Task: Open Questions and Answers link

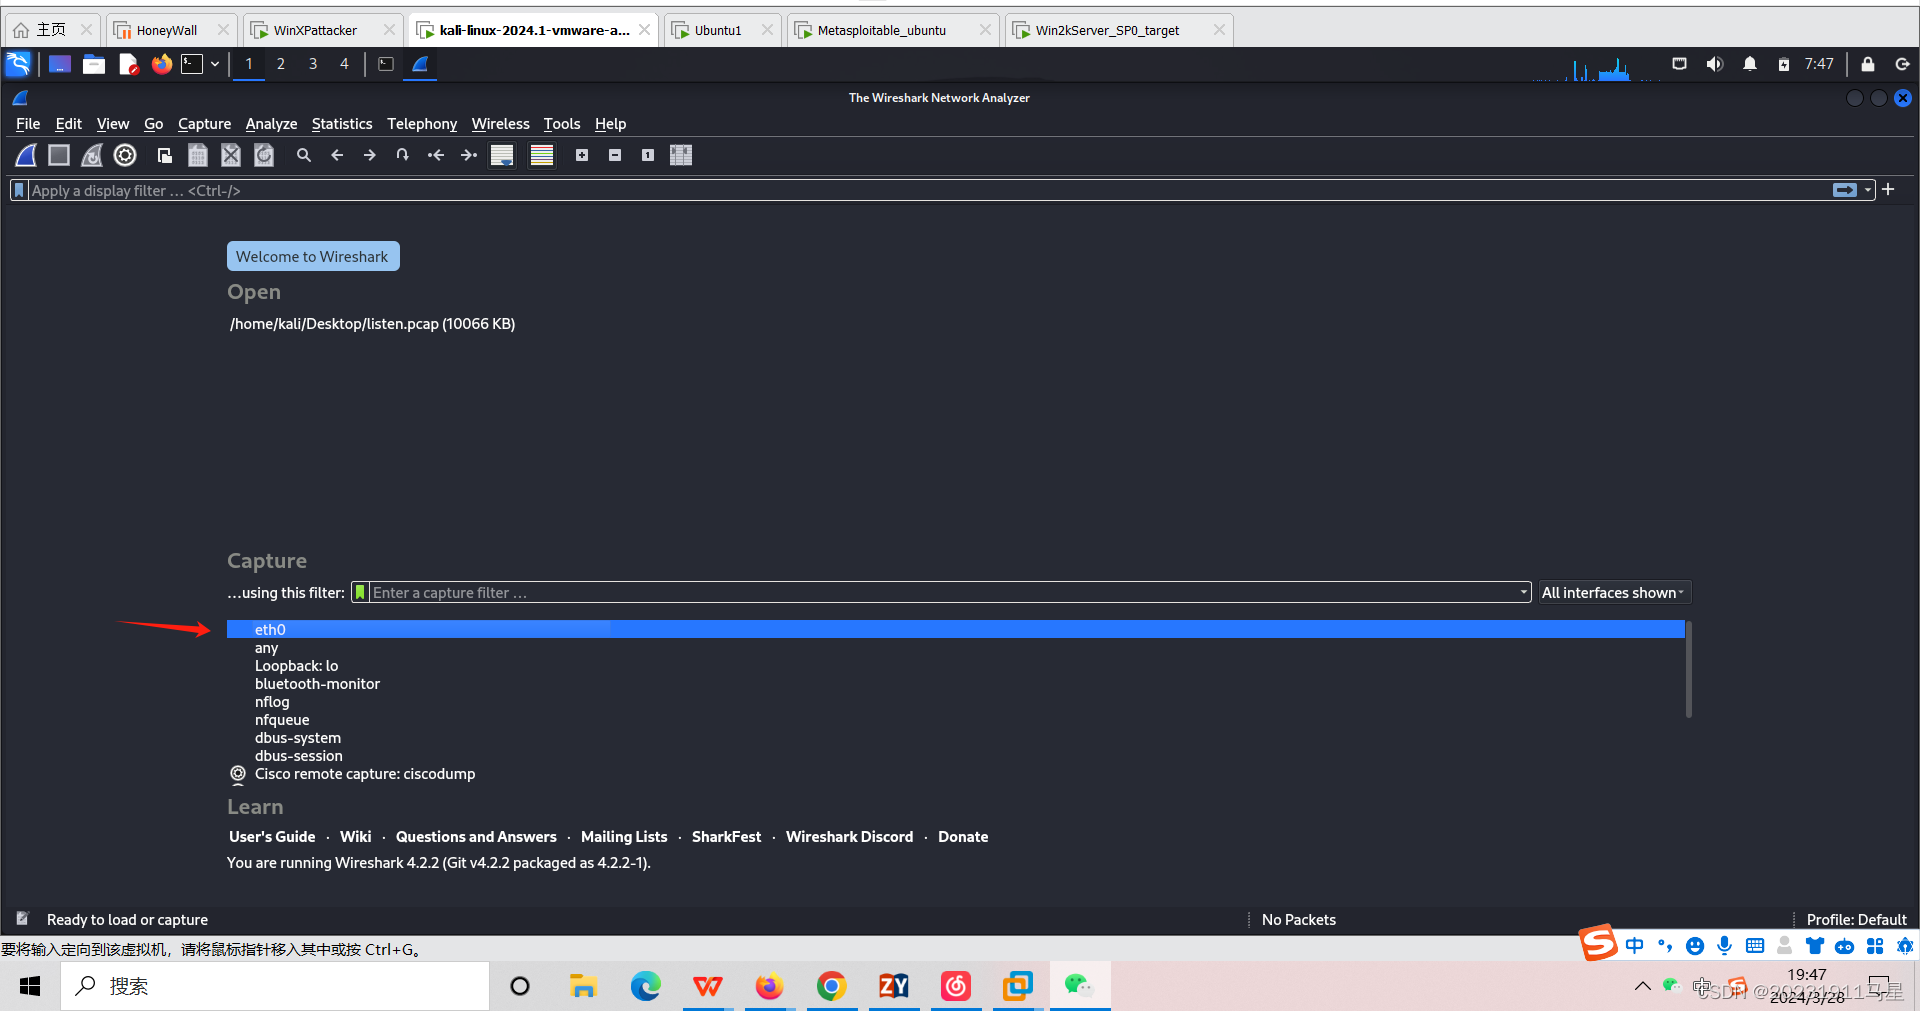Action: click(x=476, y=837)
